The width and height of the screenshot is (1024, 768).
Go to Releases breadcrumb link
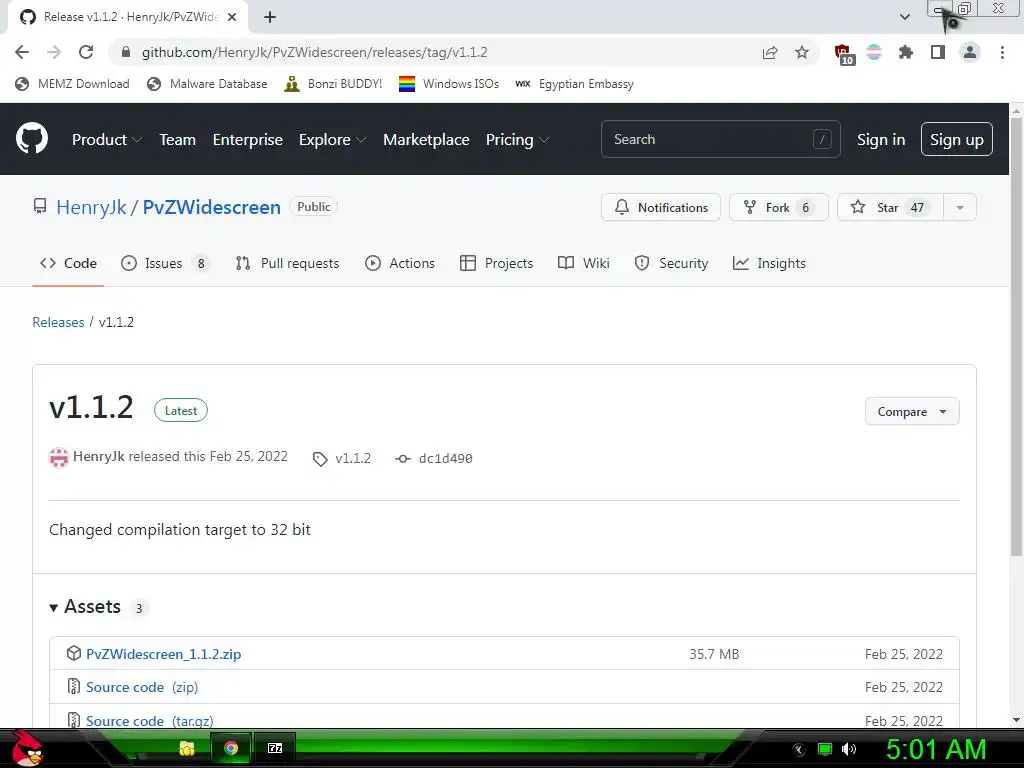pos(58,322)
